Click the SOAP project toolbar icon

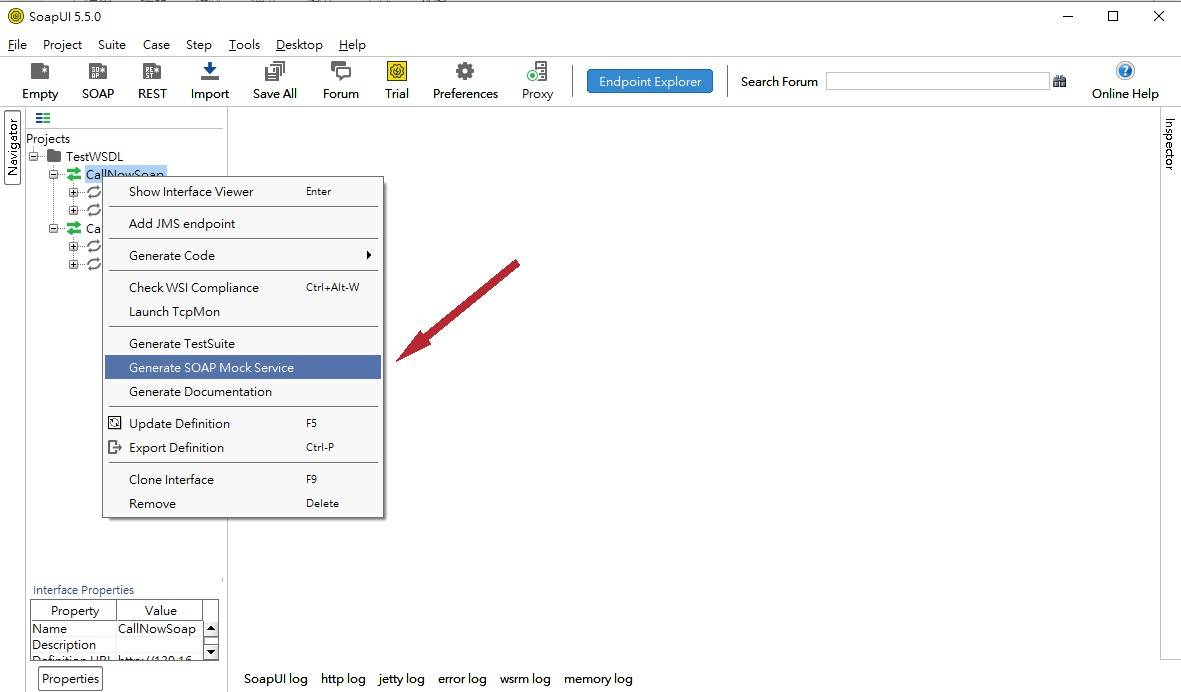pyautogui.click(x=98, y=72)
